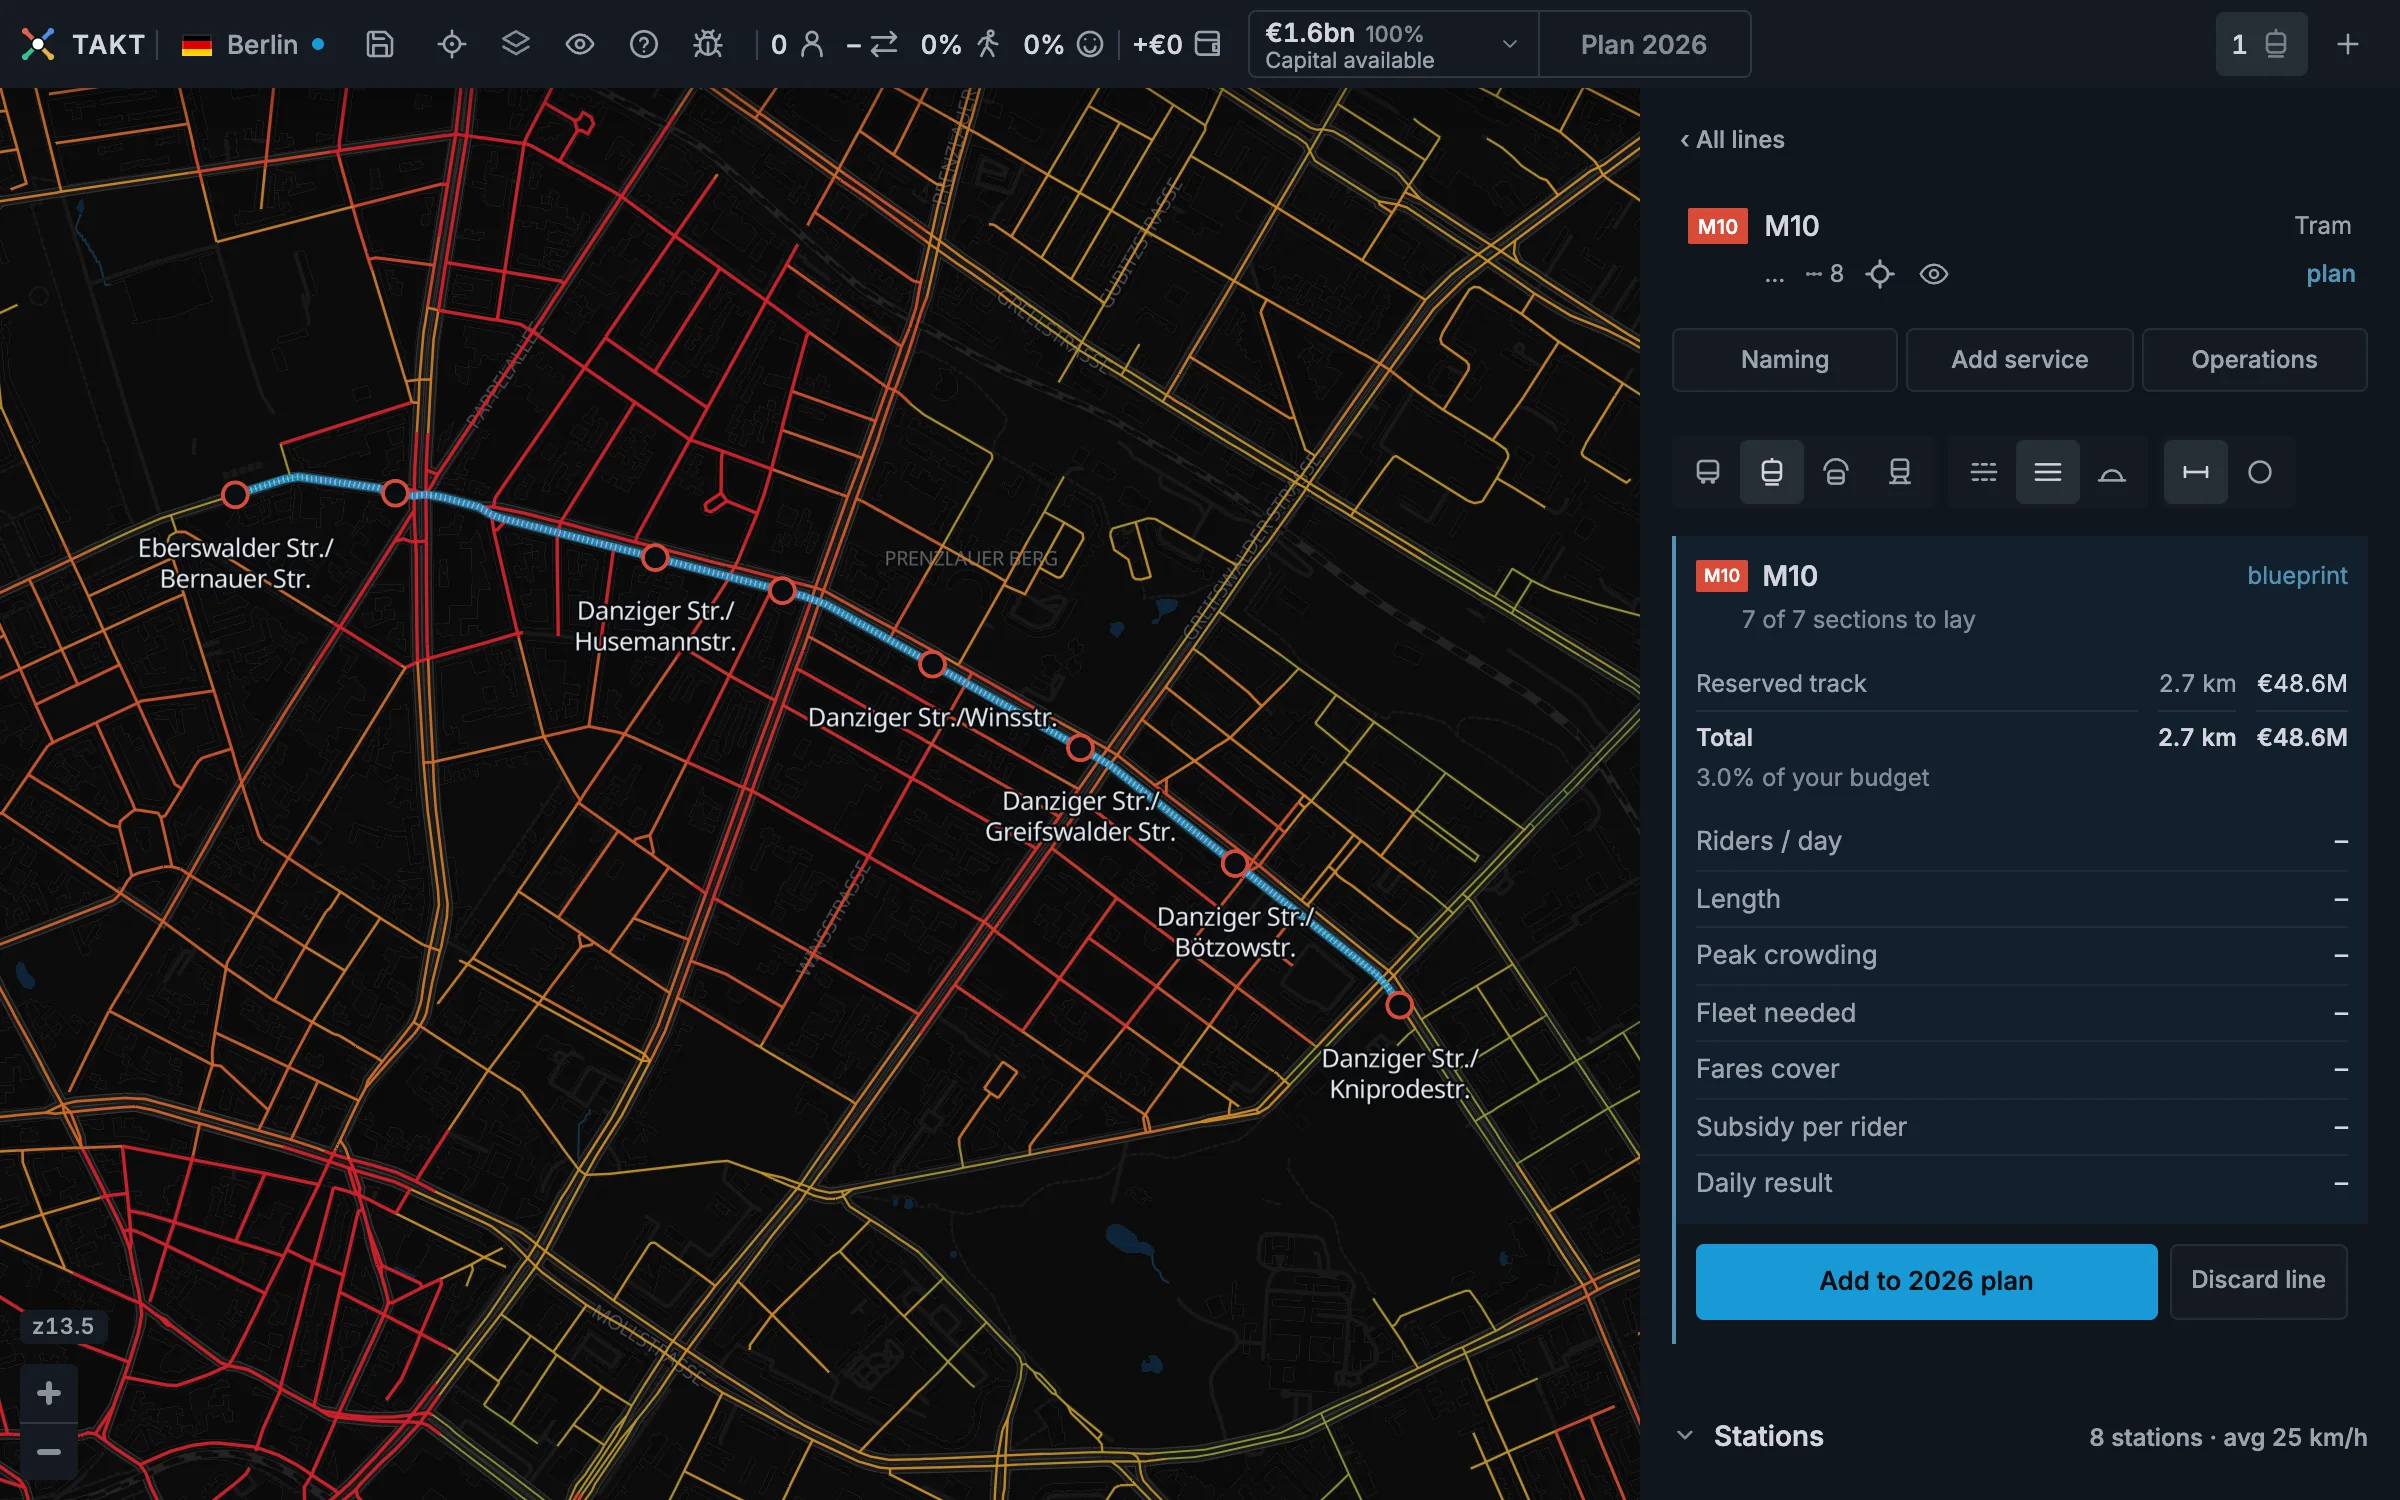Click the red M10 line badge in header
Viewport: 2400px width, 1500px height.
point(1717,226)
